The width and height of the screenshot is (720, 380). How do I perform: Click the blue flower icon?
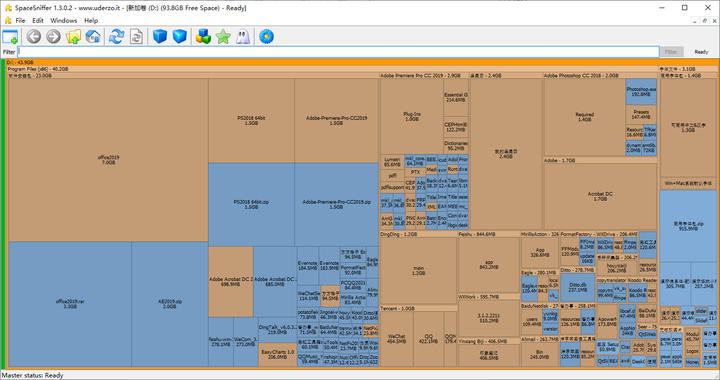266,37
